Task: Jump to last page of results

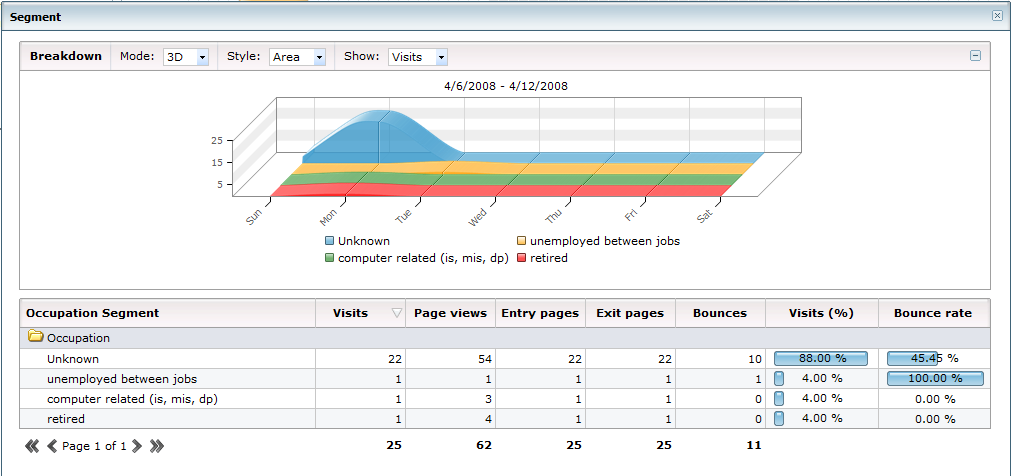Action: coord(156,446)
